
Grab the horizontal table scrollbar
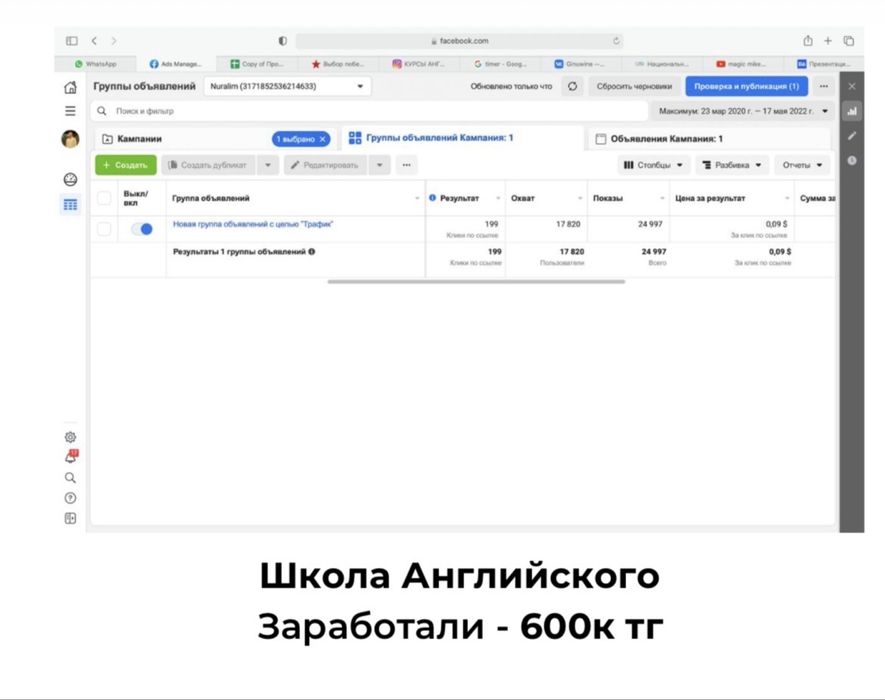(476, 281)
